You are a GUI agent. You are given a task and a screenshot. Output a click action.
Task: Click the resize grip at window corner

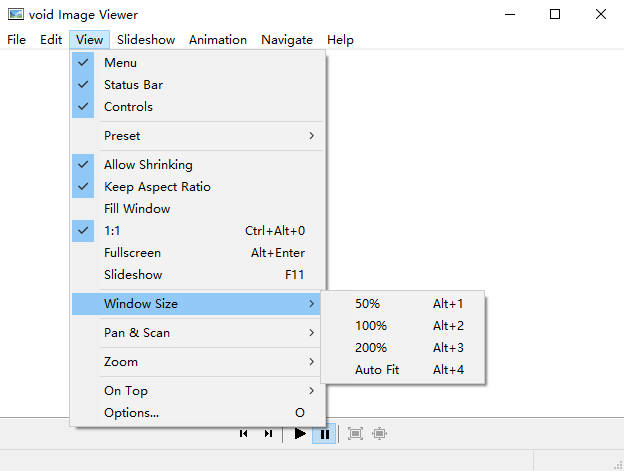click(618, 465)
